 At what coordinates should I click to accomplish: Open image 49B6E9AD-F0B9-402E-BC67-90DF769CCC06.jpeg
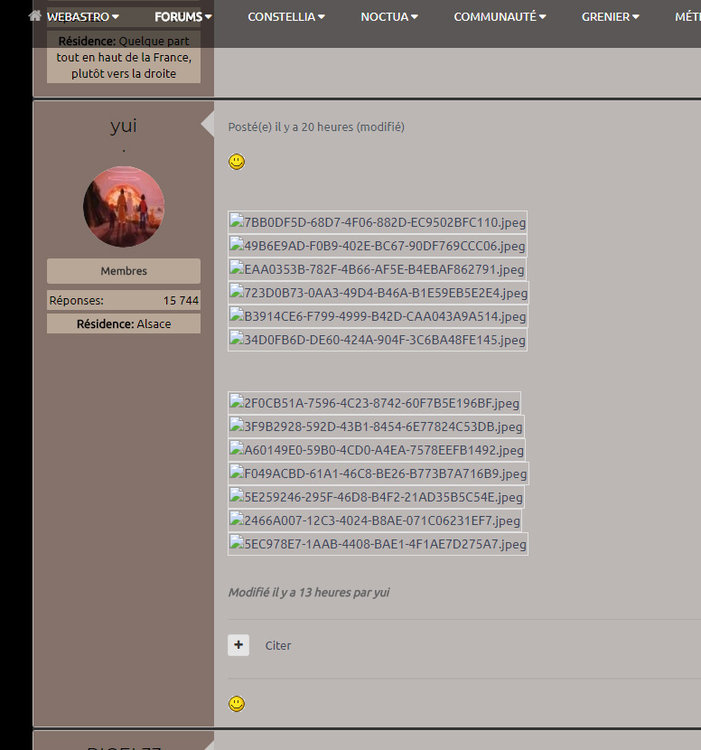click(x=378, y=246)
